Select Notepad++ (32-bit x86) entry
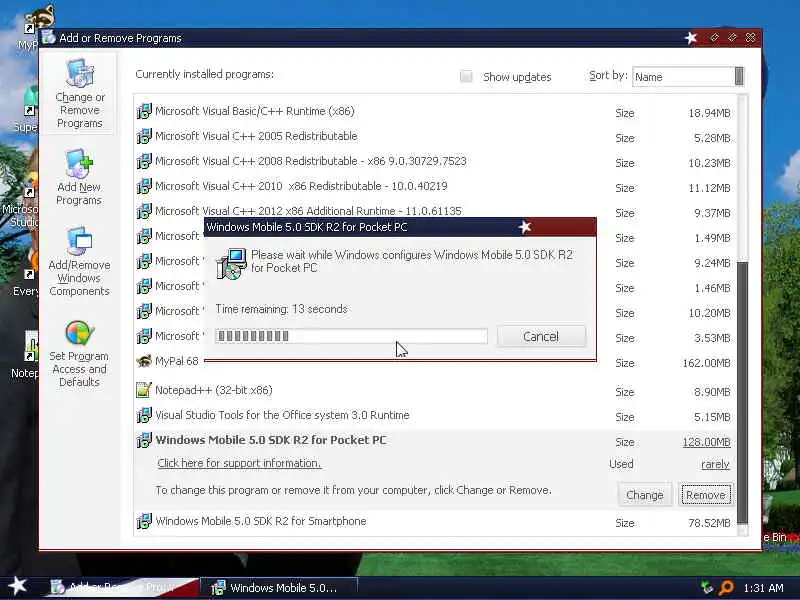 (x=435, y=391)
